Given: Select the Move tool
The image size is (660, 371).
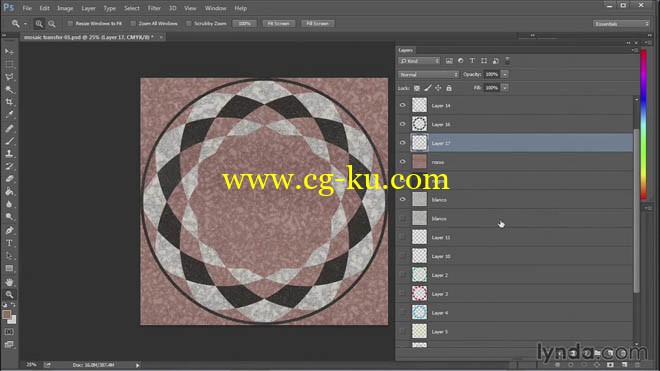Looking at the screenshot, I should tap(9, 51).
